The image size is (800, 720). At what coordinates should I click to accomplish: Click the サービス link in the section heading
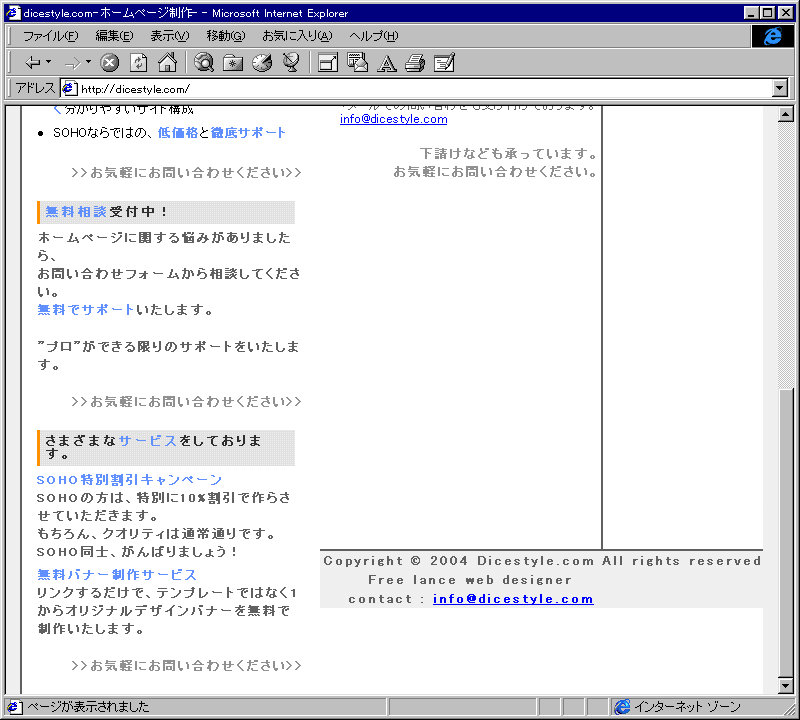(x=148, y=440)
